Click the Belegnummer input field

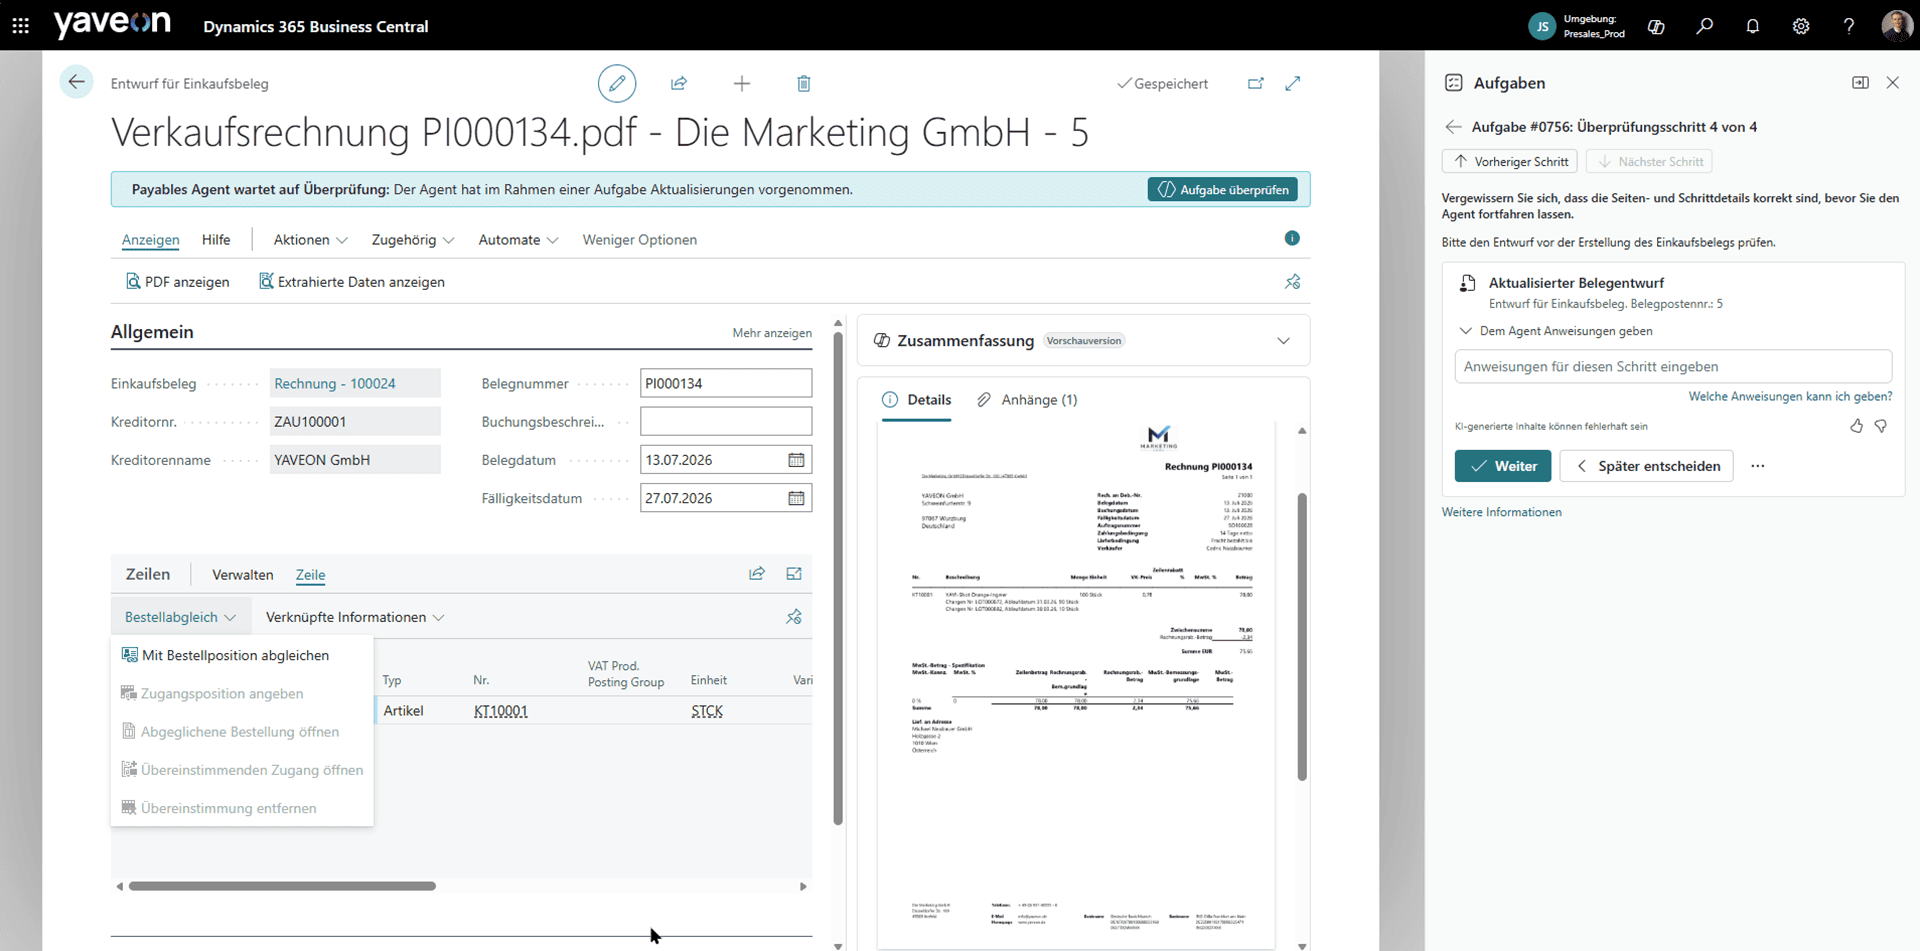point(726,384)
